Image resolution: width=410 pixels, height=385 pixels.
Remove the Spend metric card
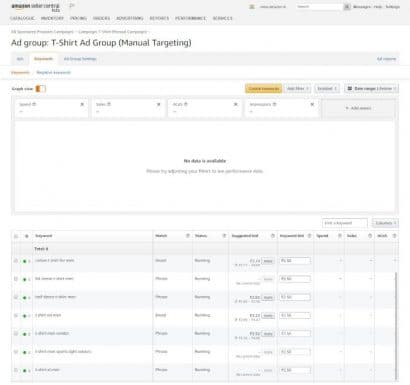[82, 104]
